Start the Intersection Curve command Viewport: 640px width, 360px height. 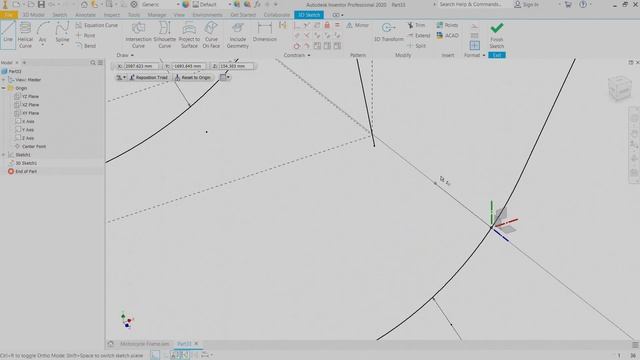[138, 35]
